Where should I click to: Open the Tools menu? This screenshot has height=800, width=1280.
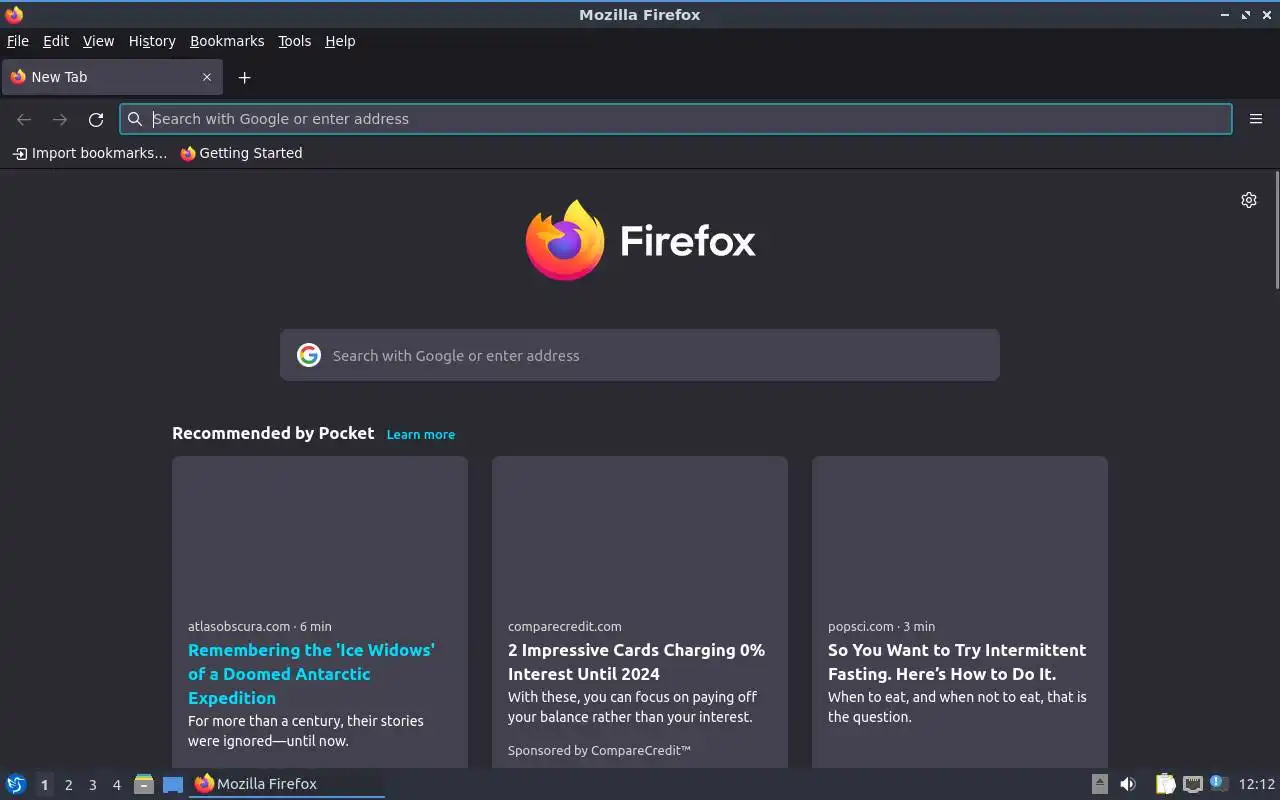(x=294, y=41)
